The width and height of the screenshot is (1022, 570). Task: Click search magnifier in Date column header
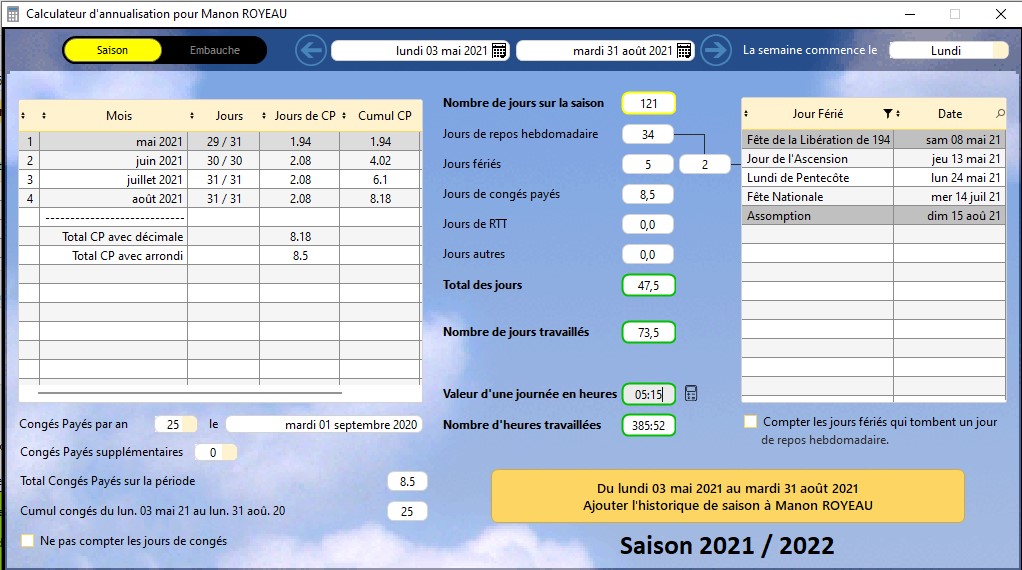tap(1000, 114)
